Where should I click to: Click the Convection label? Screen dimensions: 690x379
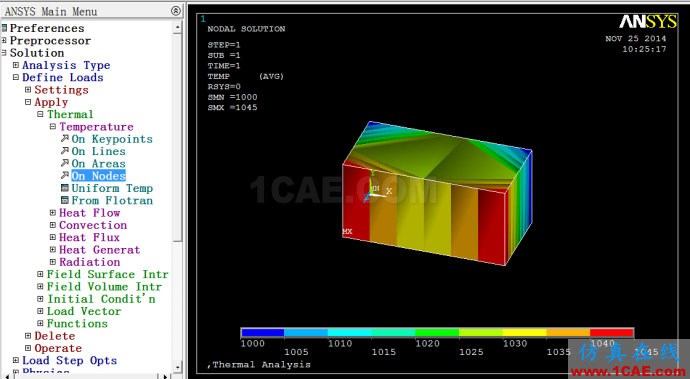pos(93,225)
